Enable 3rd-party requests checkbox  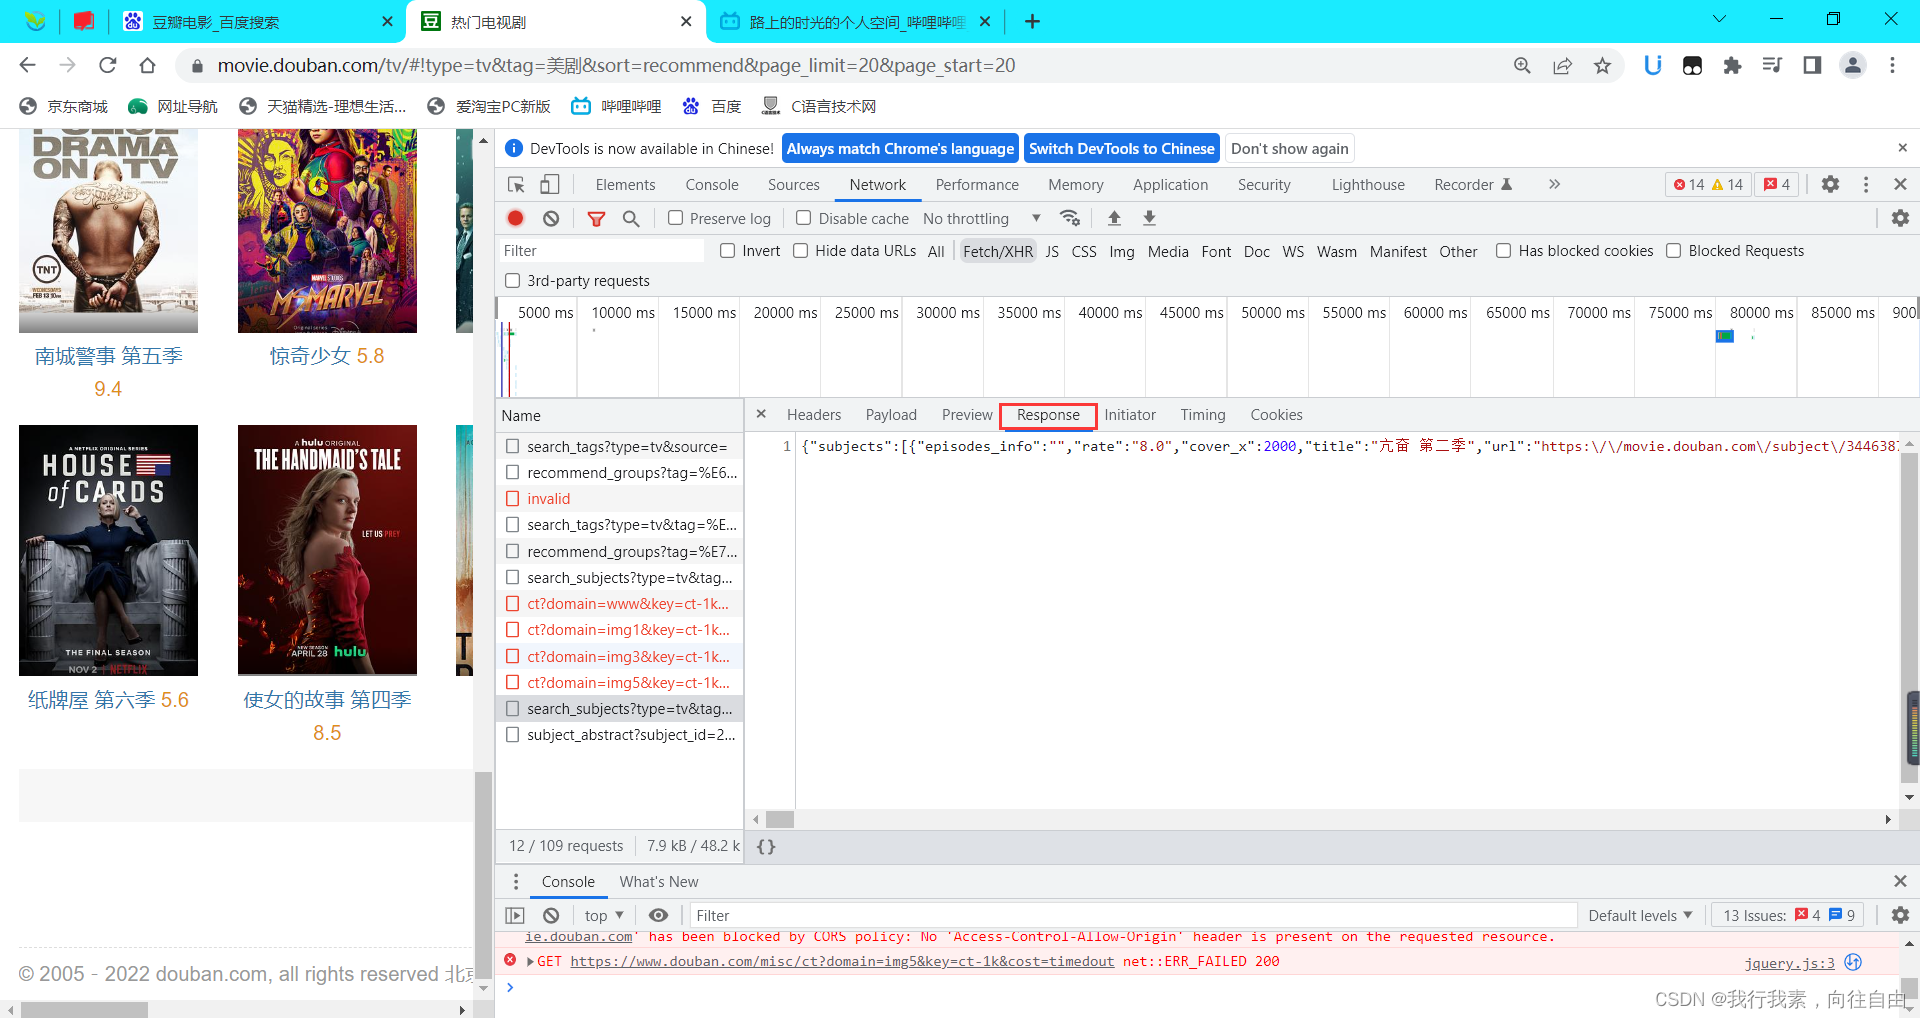click(513, 281)
